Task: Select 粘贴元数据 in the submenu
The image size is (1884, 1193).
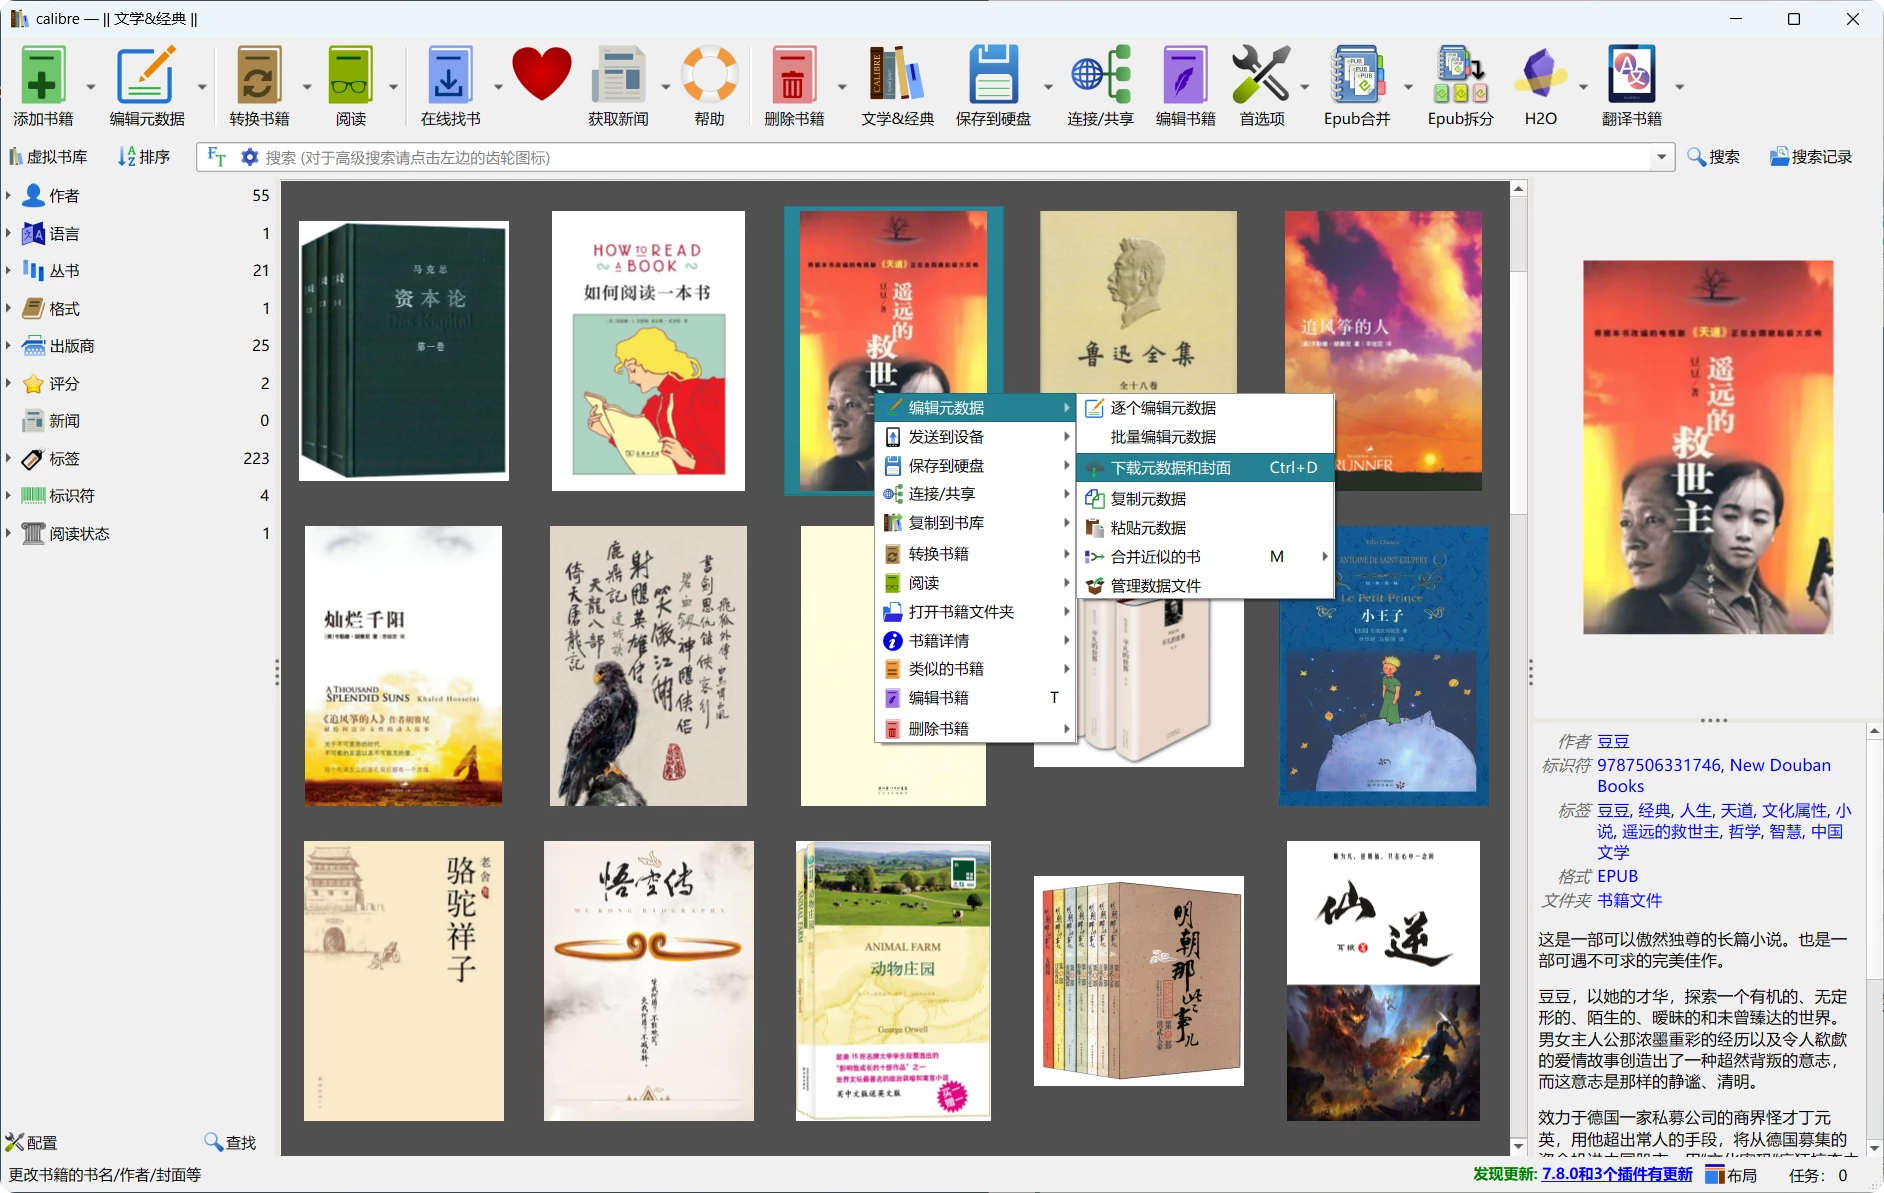Action: pos(1205,528)
